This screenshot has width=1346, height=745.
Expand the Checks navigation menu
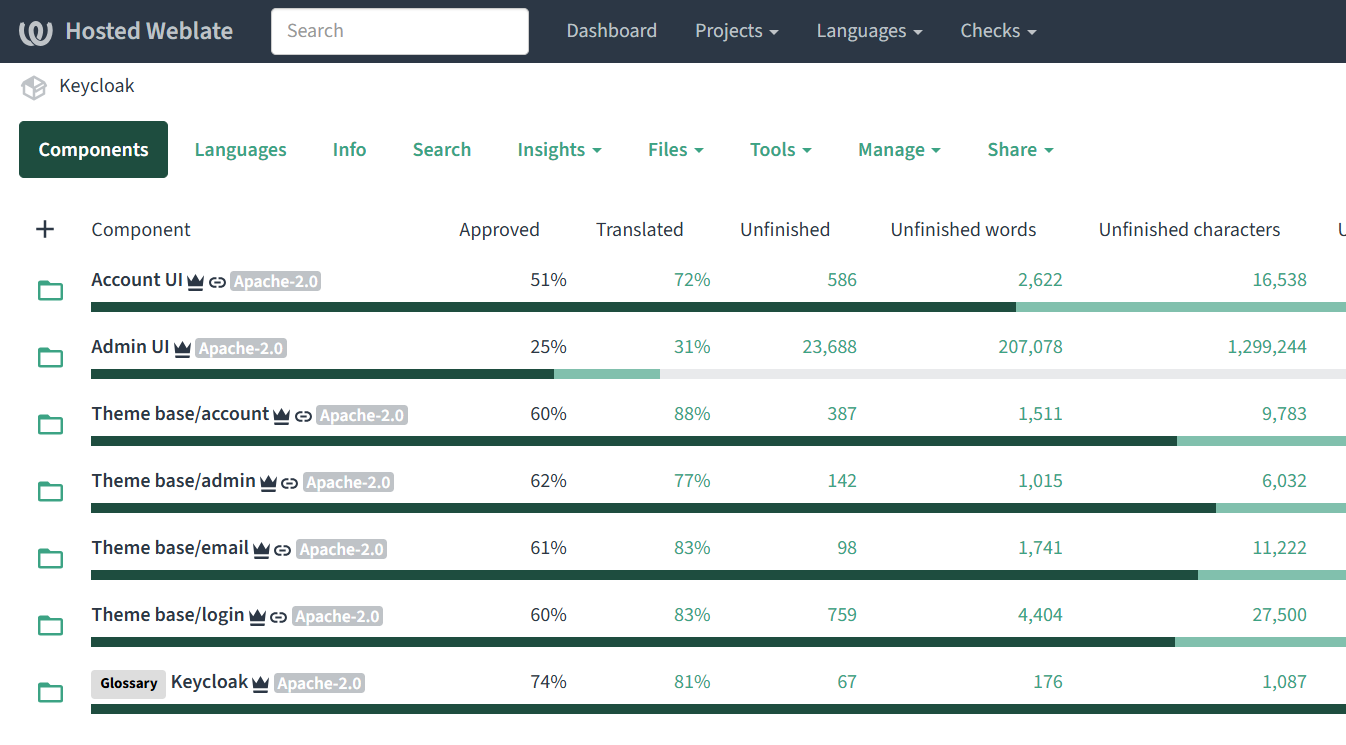(997, 31)
